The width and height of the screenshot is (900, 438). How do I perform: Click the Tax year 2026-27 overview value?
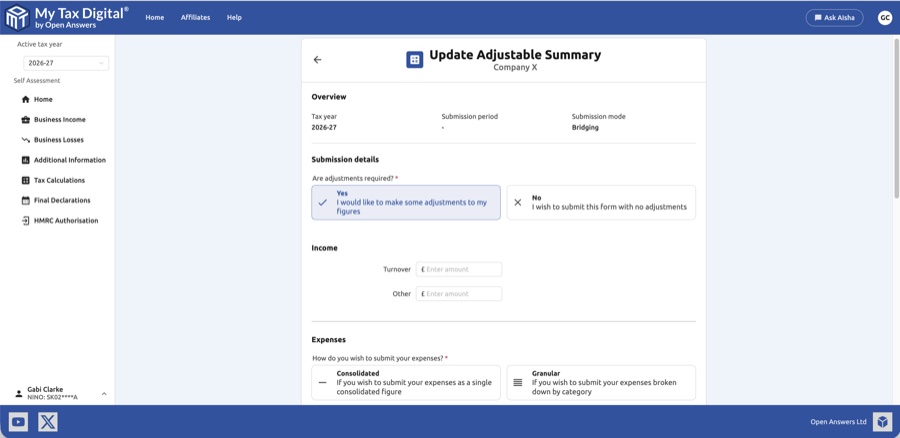coord(324,127)
